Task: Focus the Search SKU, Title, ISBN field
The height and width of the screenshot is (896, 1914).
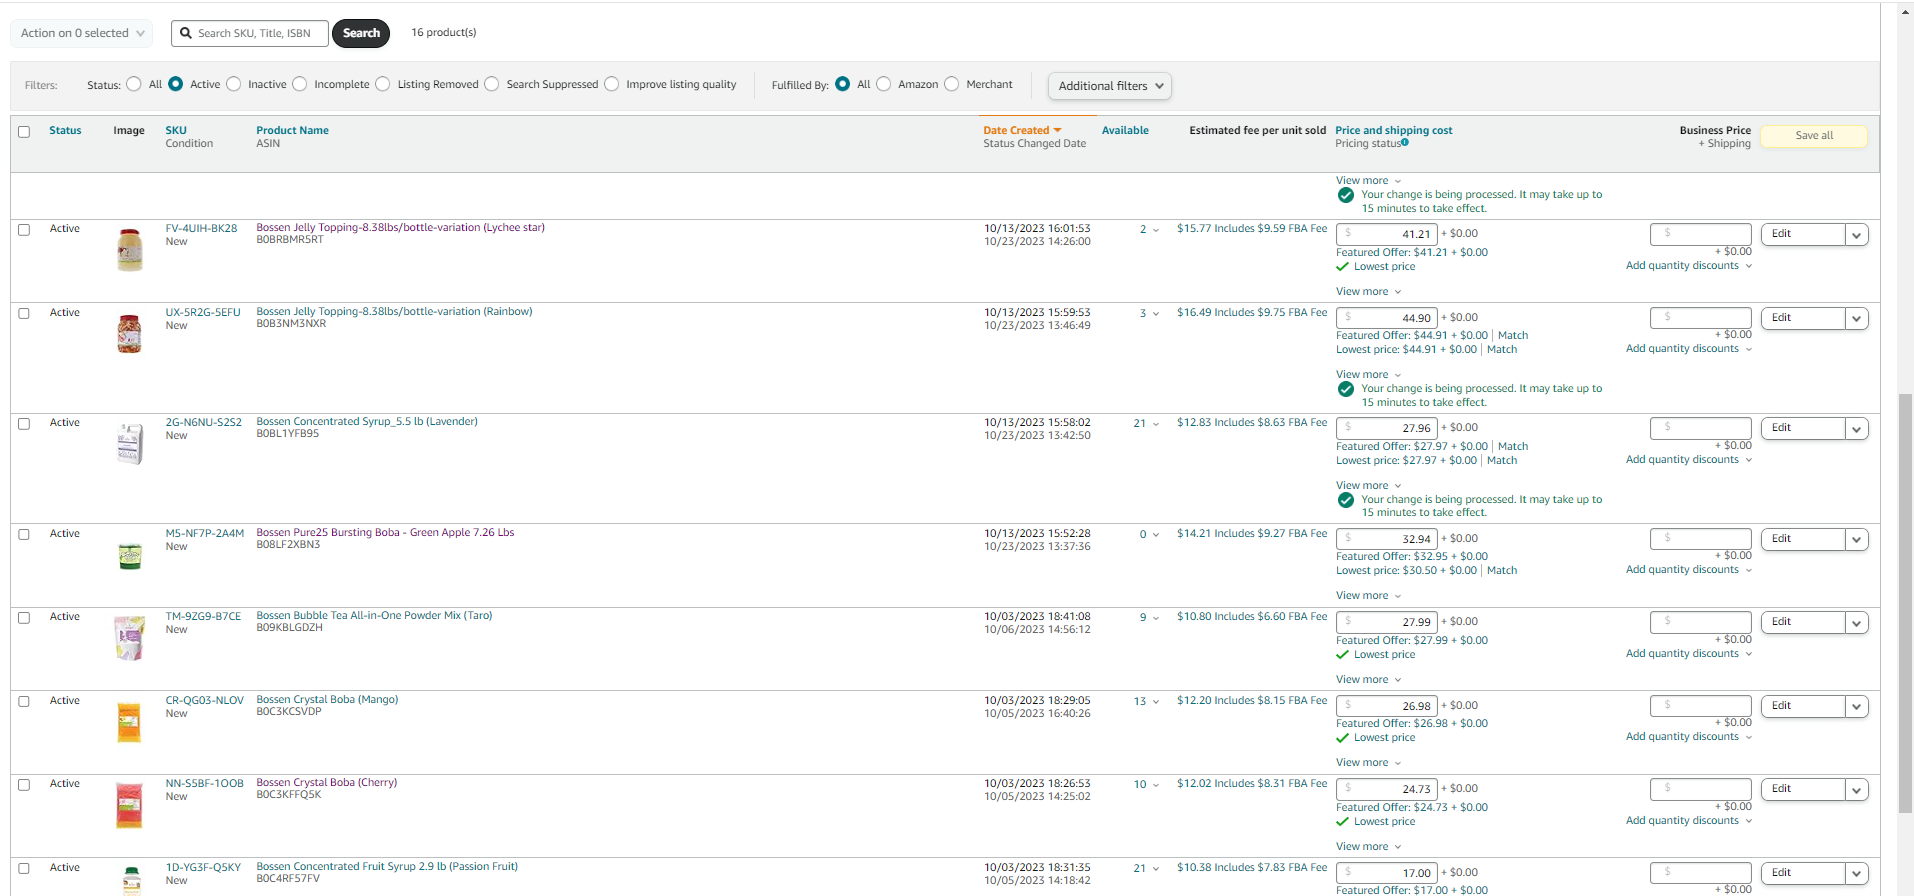Action: click(x=250, y=33)
